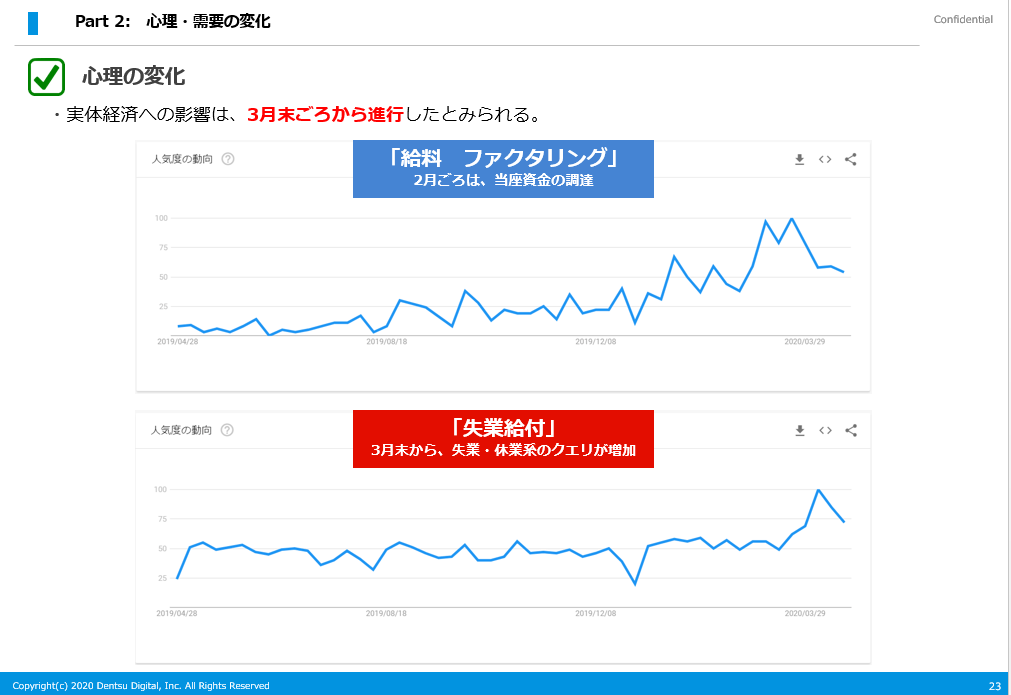Select red 「失業給付」 banner
Viewport: 1011px width, 695px height.
coord(503,438)
